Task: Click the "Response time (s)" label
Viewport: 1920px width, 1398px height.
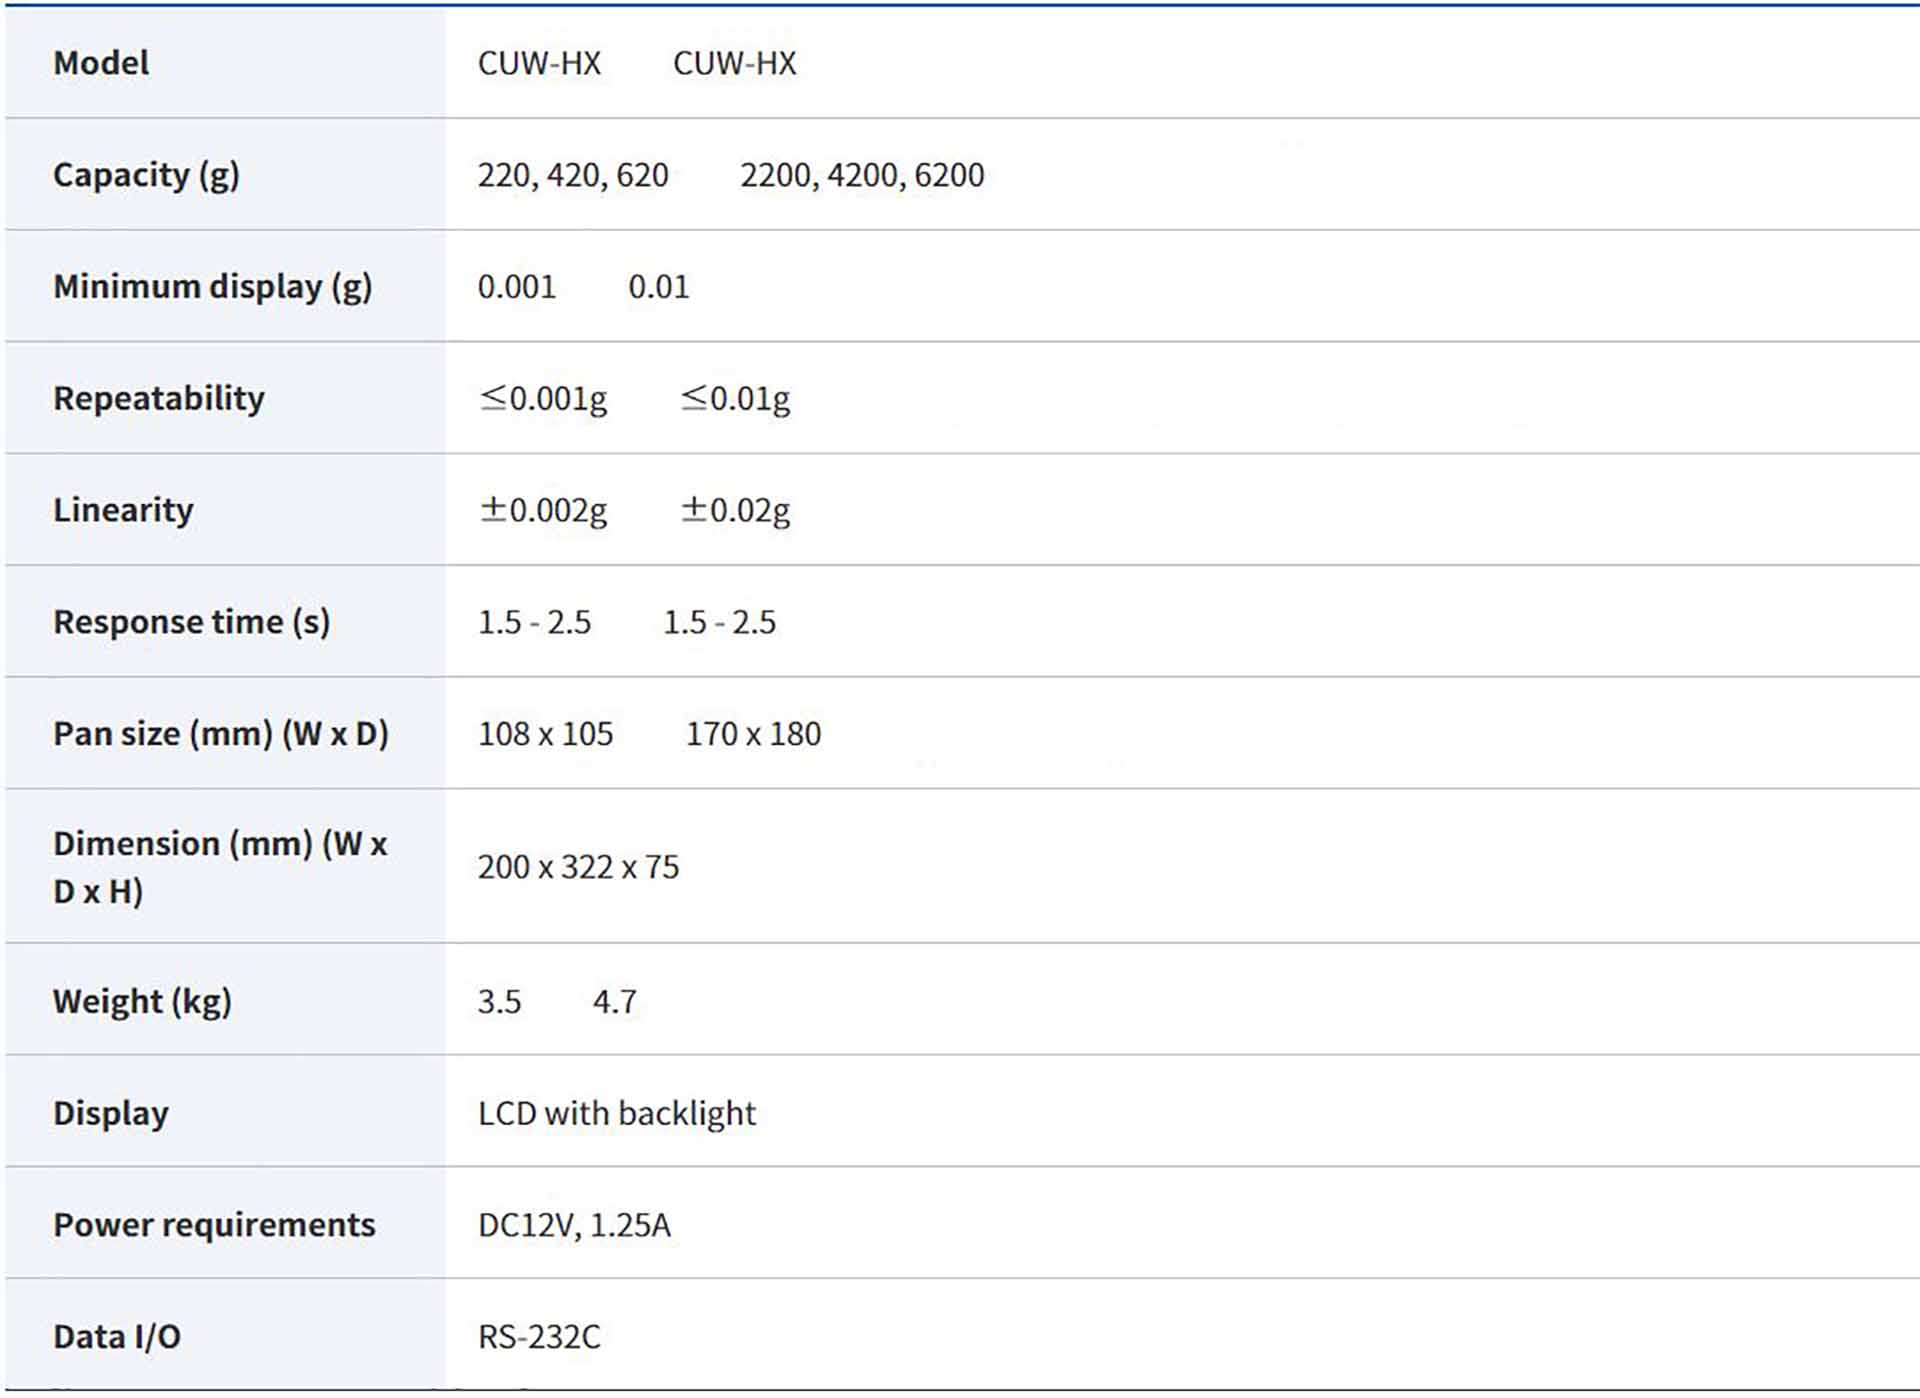Action: (x=191, y=622)
